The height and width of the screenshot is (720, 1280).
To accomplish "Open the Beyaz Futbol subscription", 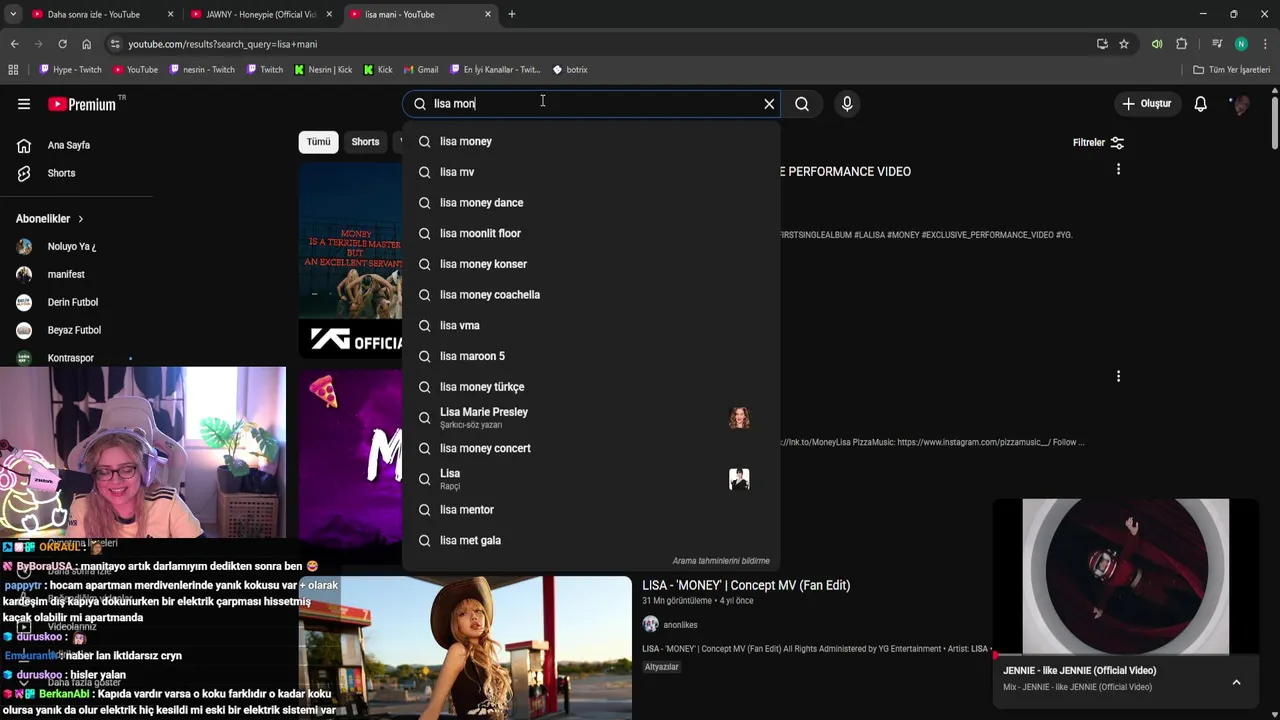I will pos(76,330).
